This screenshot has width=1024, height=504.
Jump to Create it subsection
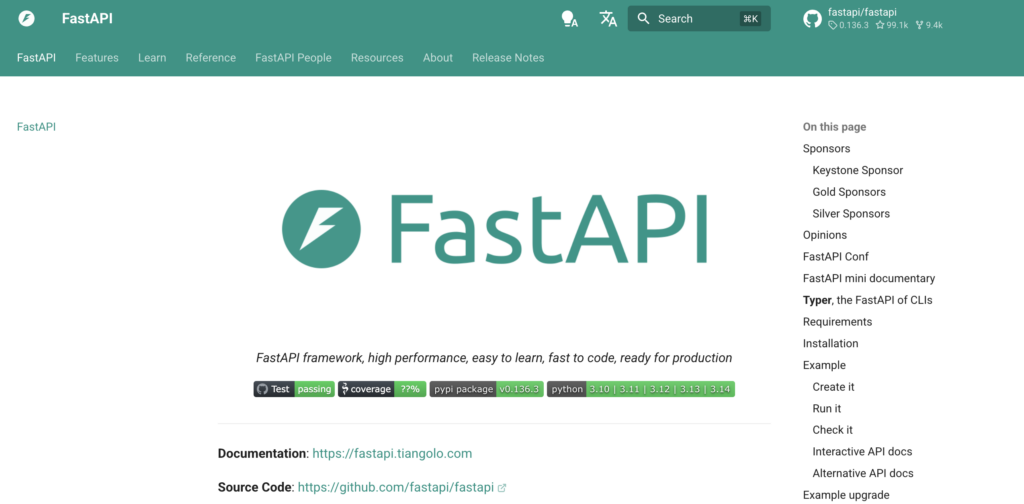833,386
